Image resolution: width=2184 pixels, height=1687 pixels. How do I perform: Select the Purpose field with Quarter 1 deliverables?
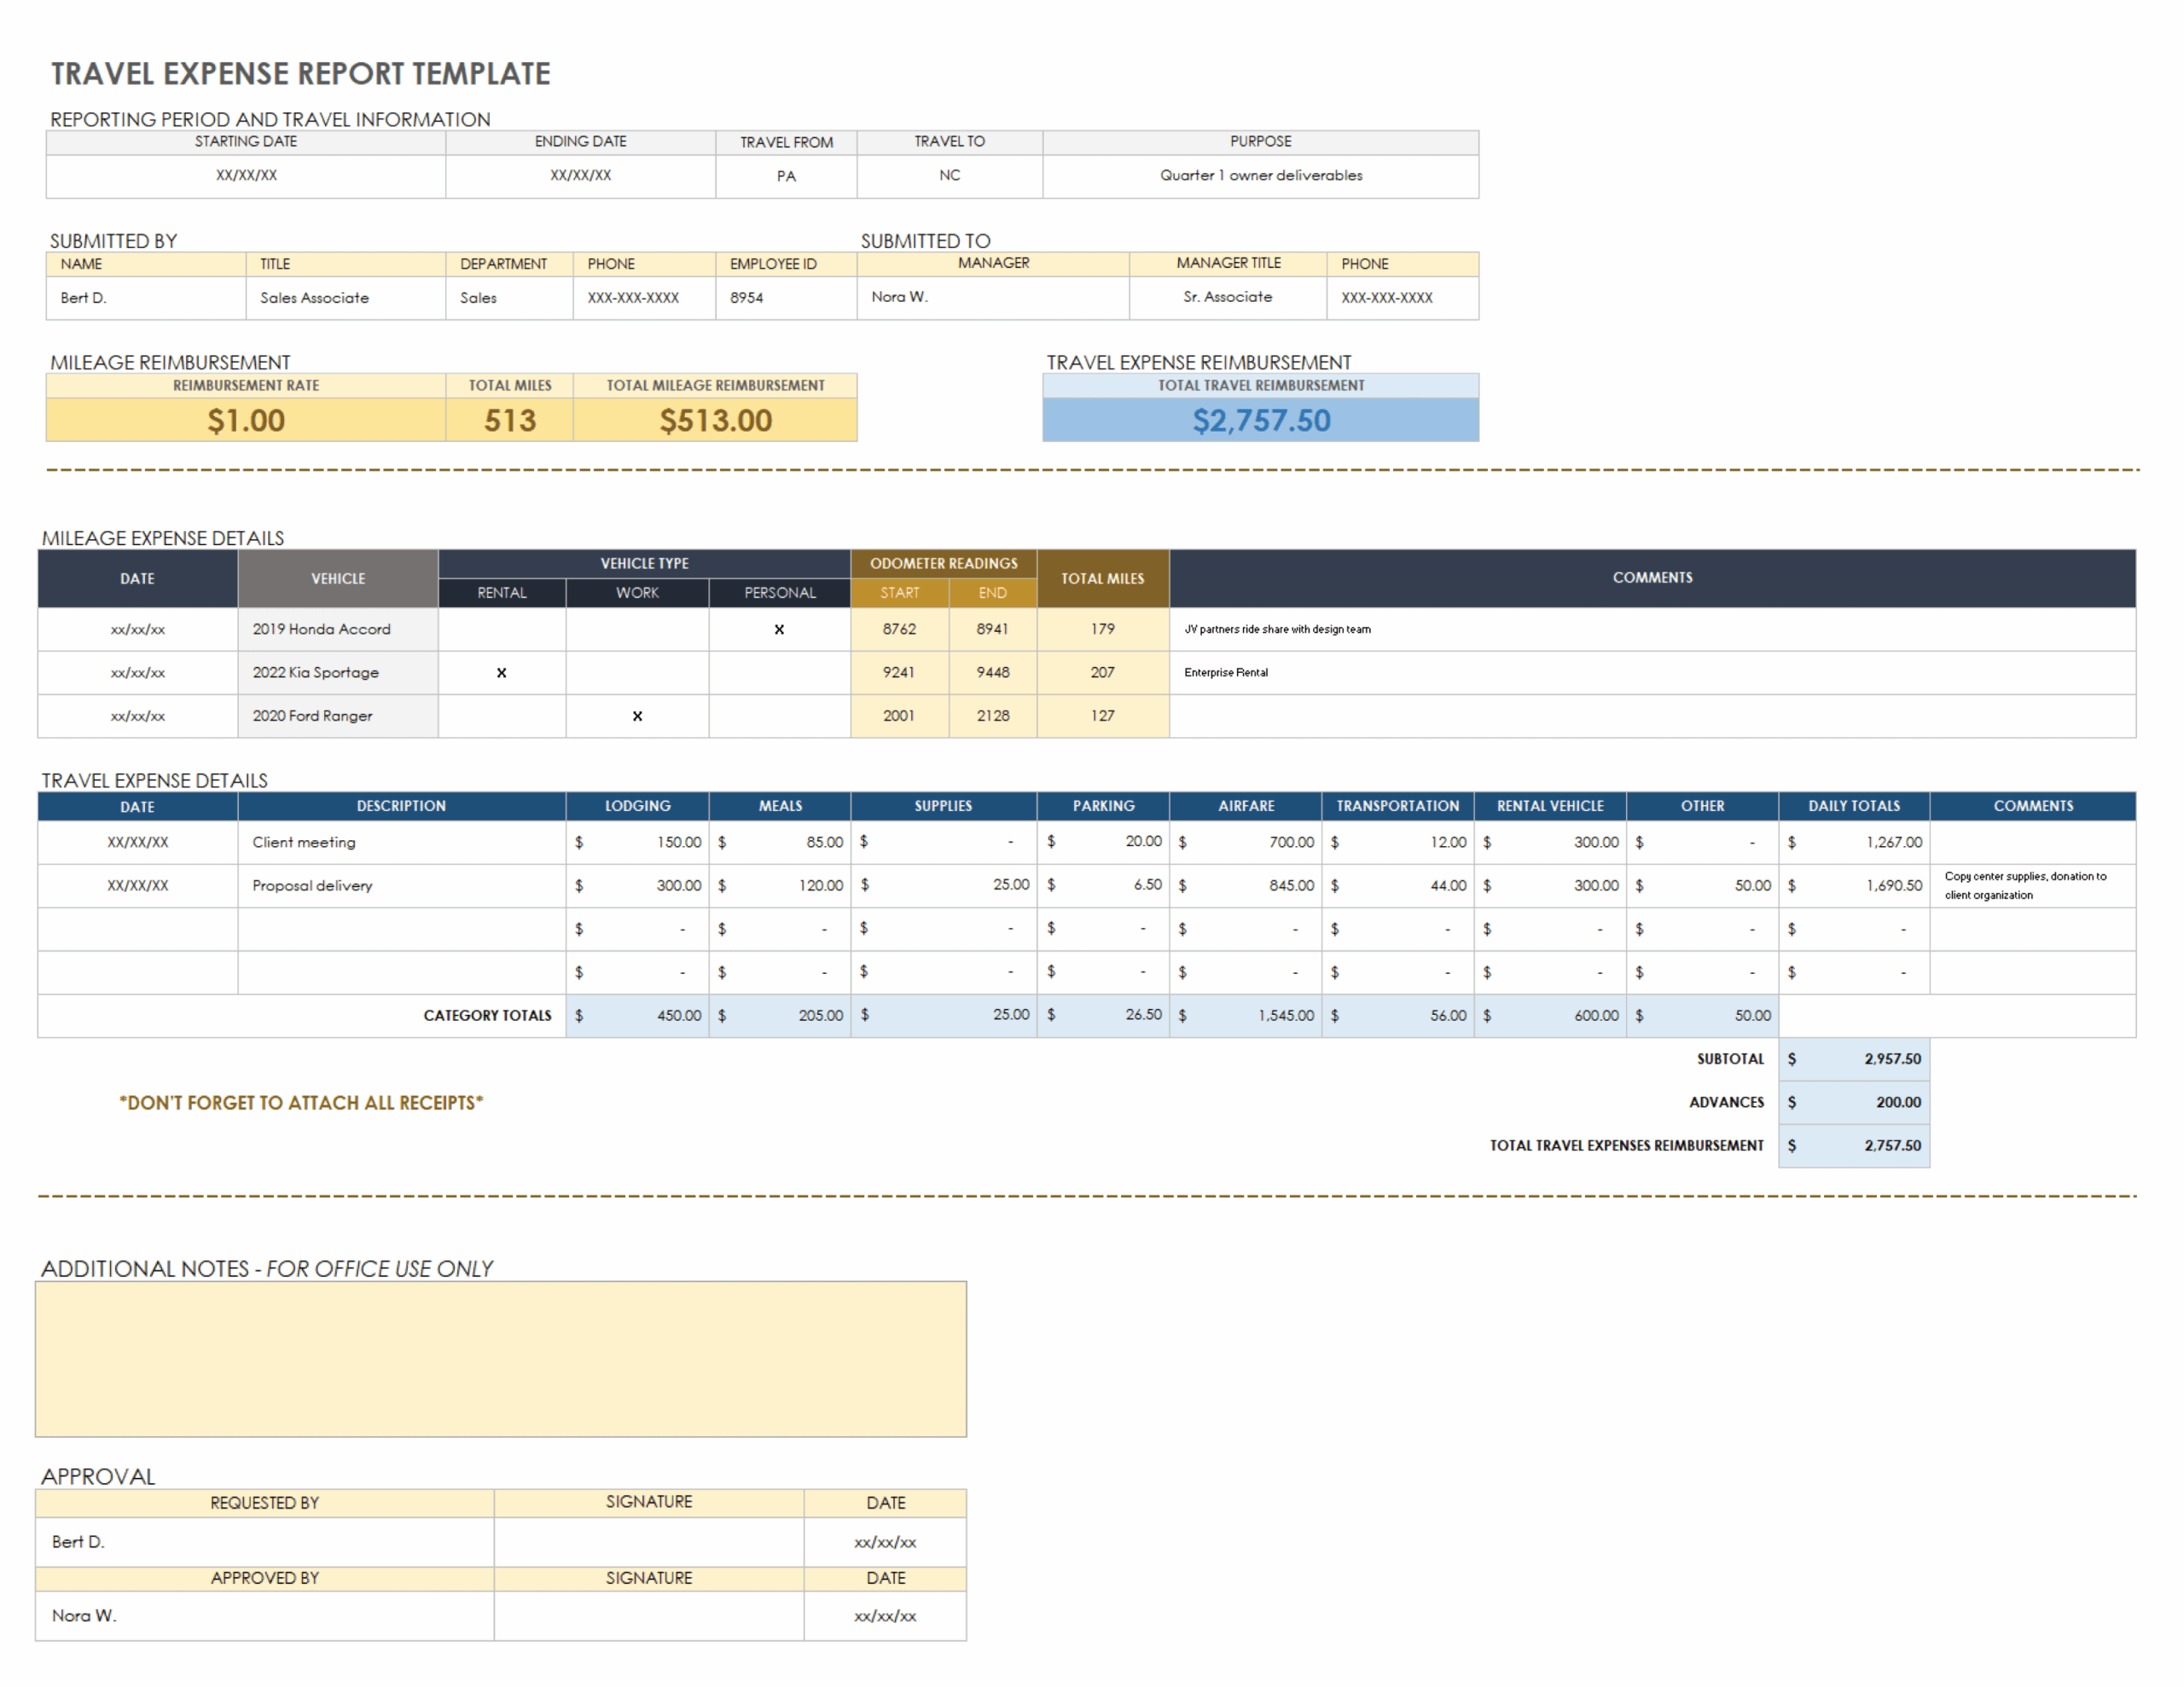(1260, 175)
